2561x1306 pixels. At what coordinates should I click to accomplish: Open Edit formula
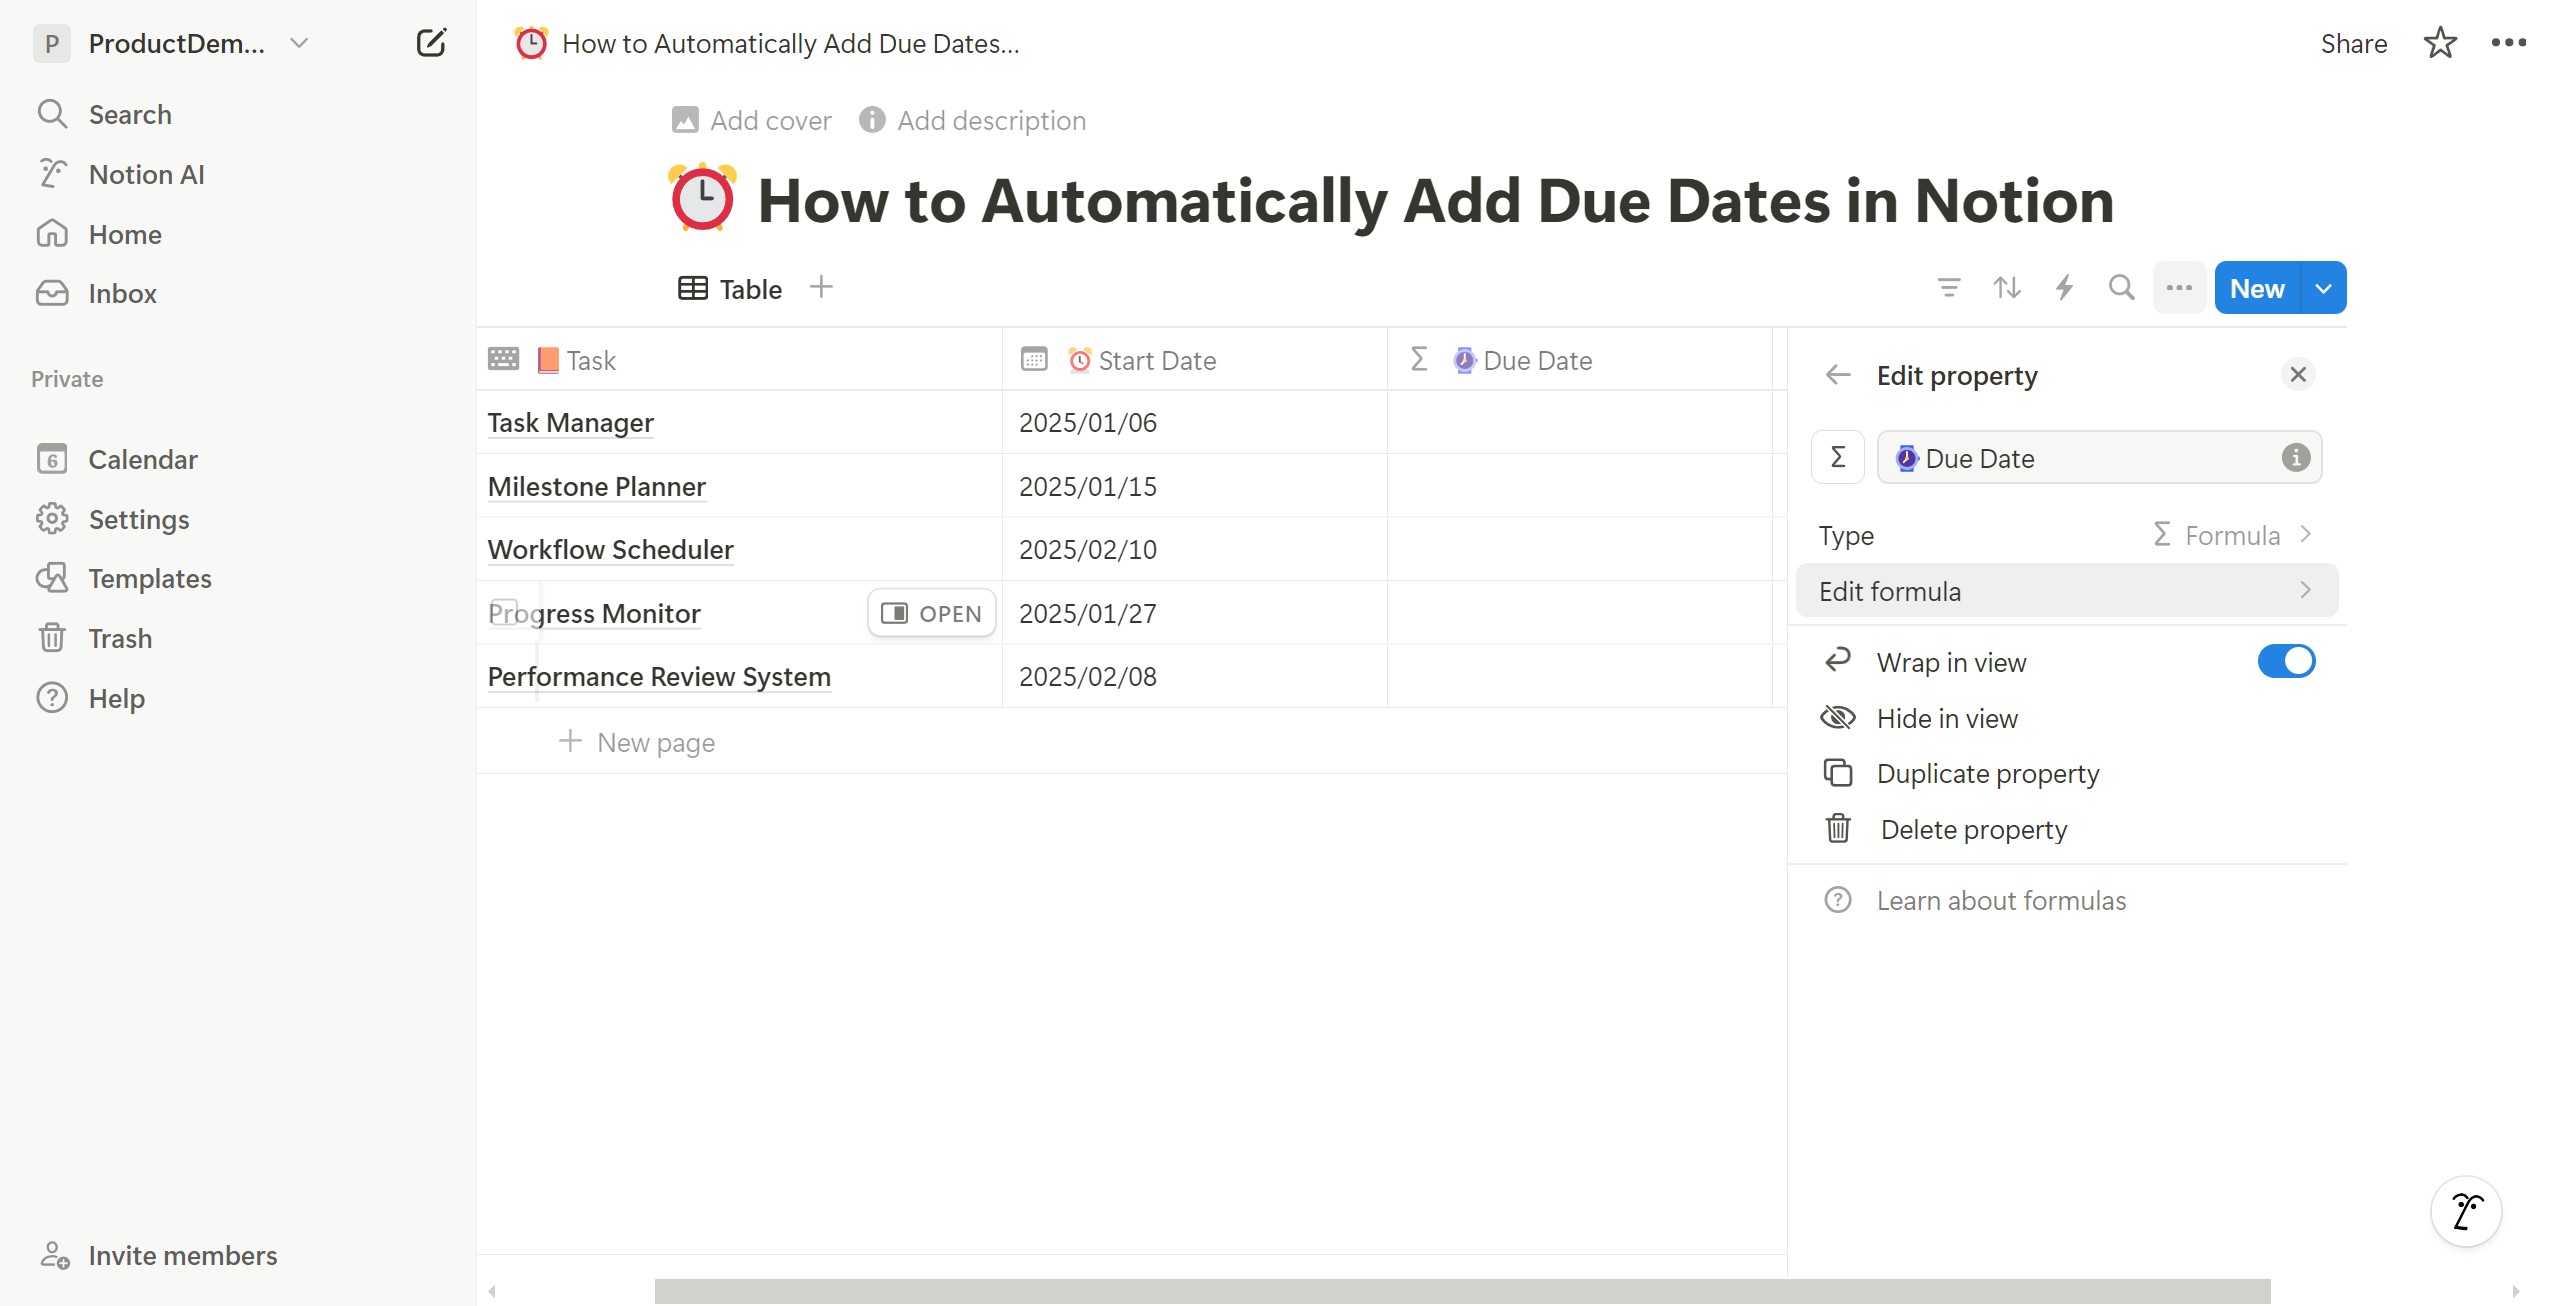pos(2067,591)
